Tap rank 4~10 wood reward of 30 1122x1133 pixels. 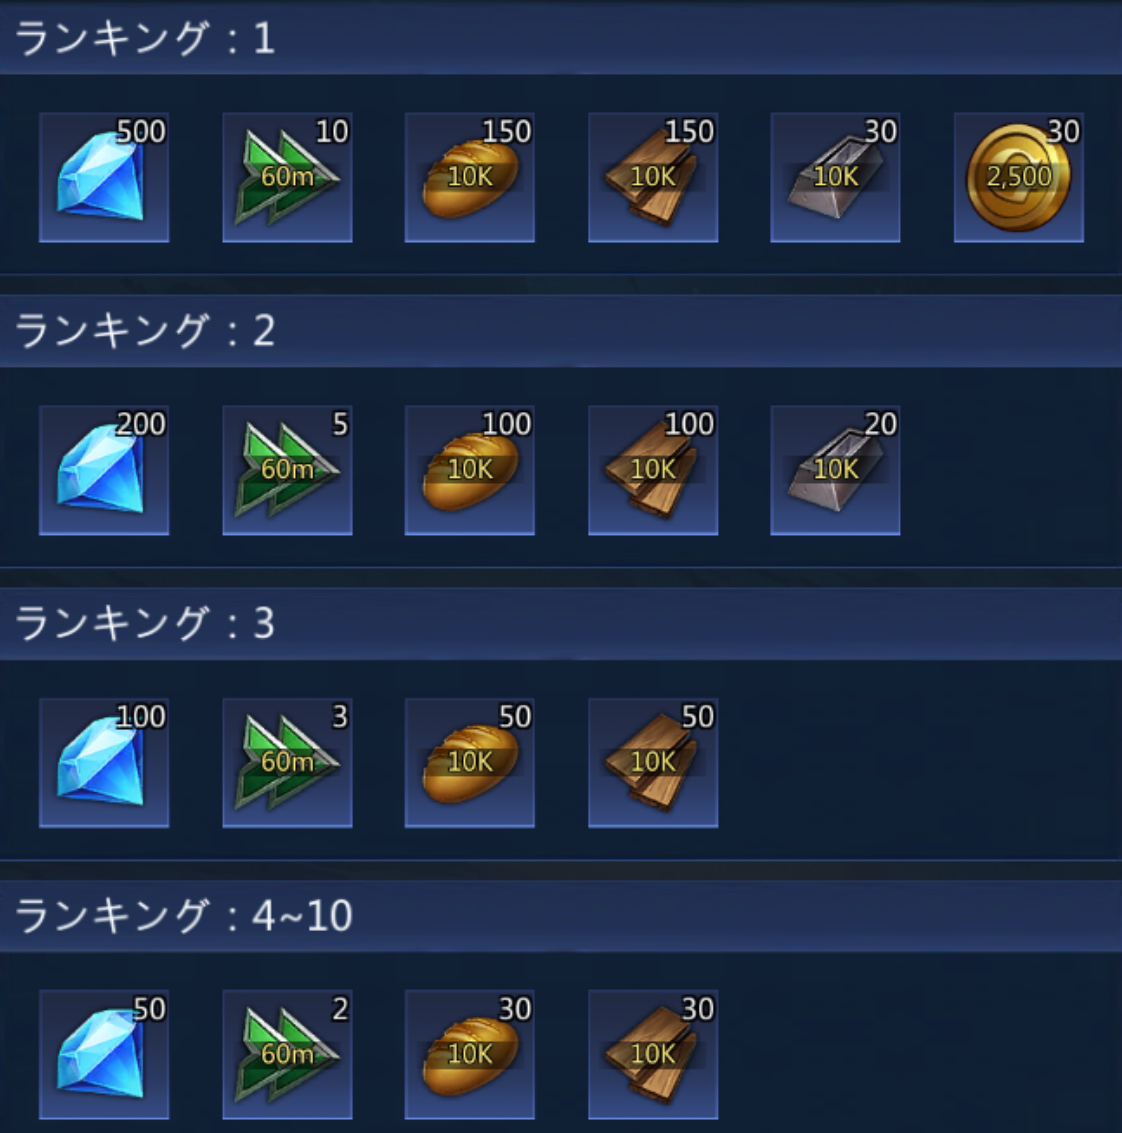653,1055
